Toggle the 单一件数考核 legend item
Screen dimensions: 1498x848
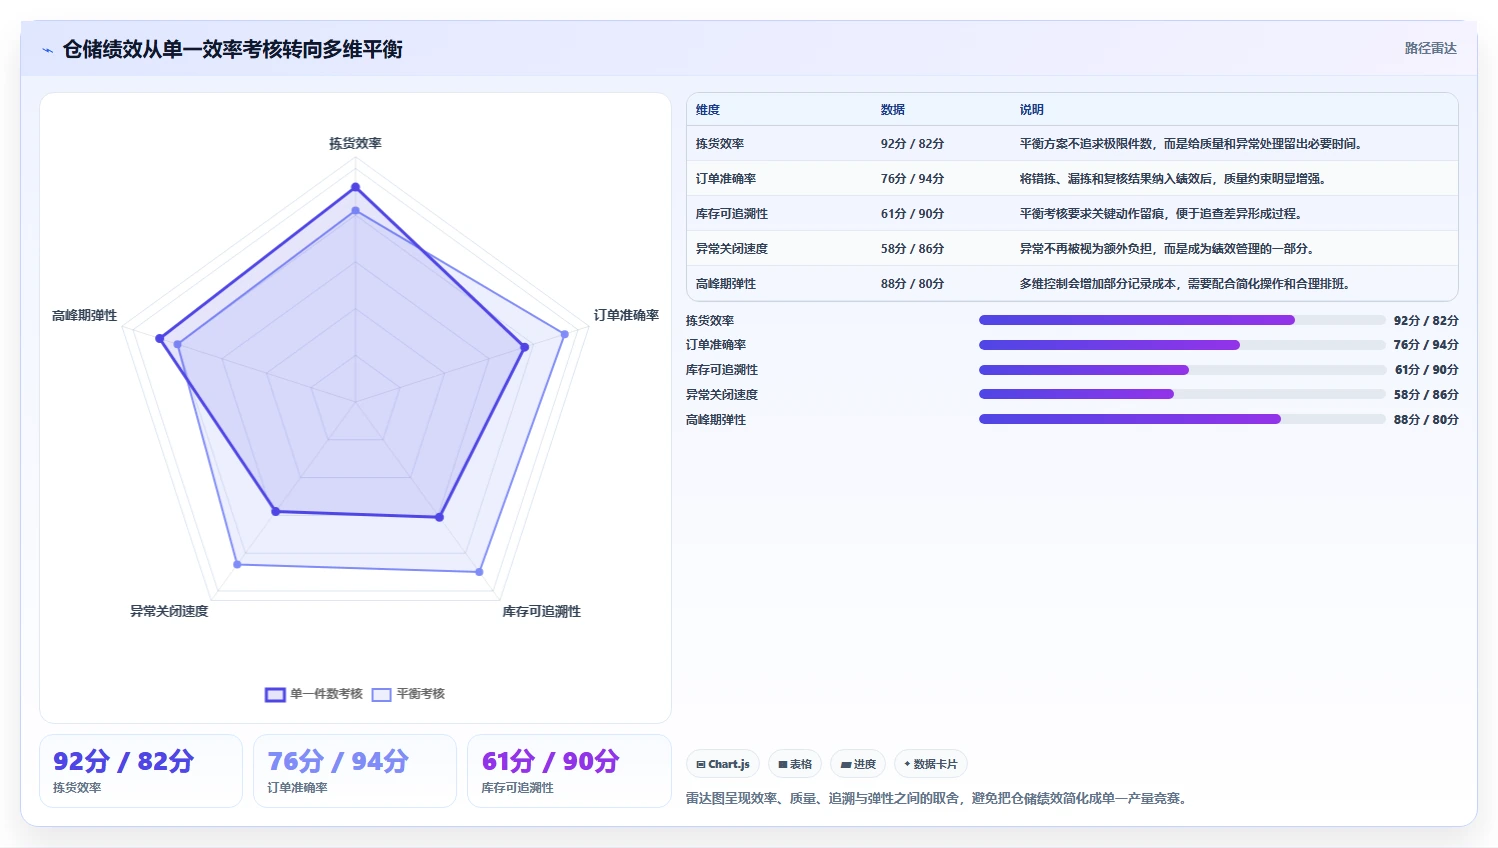(x=314, y=694)
